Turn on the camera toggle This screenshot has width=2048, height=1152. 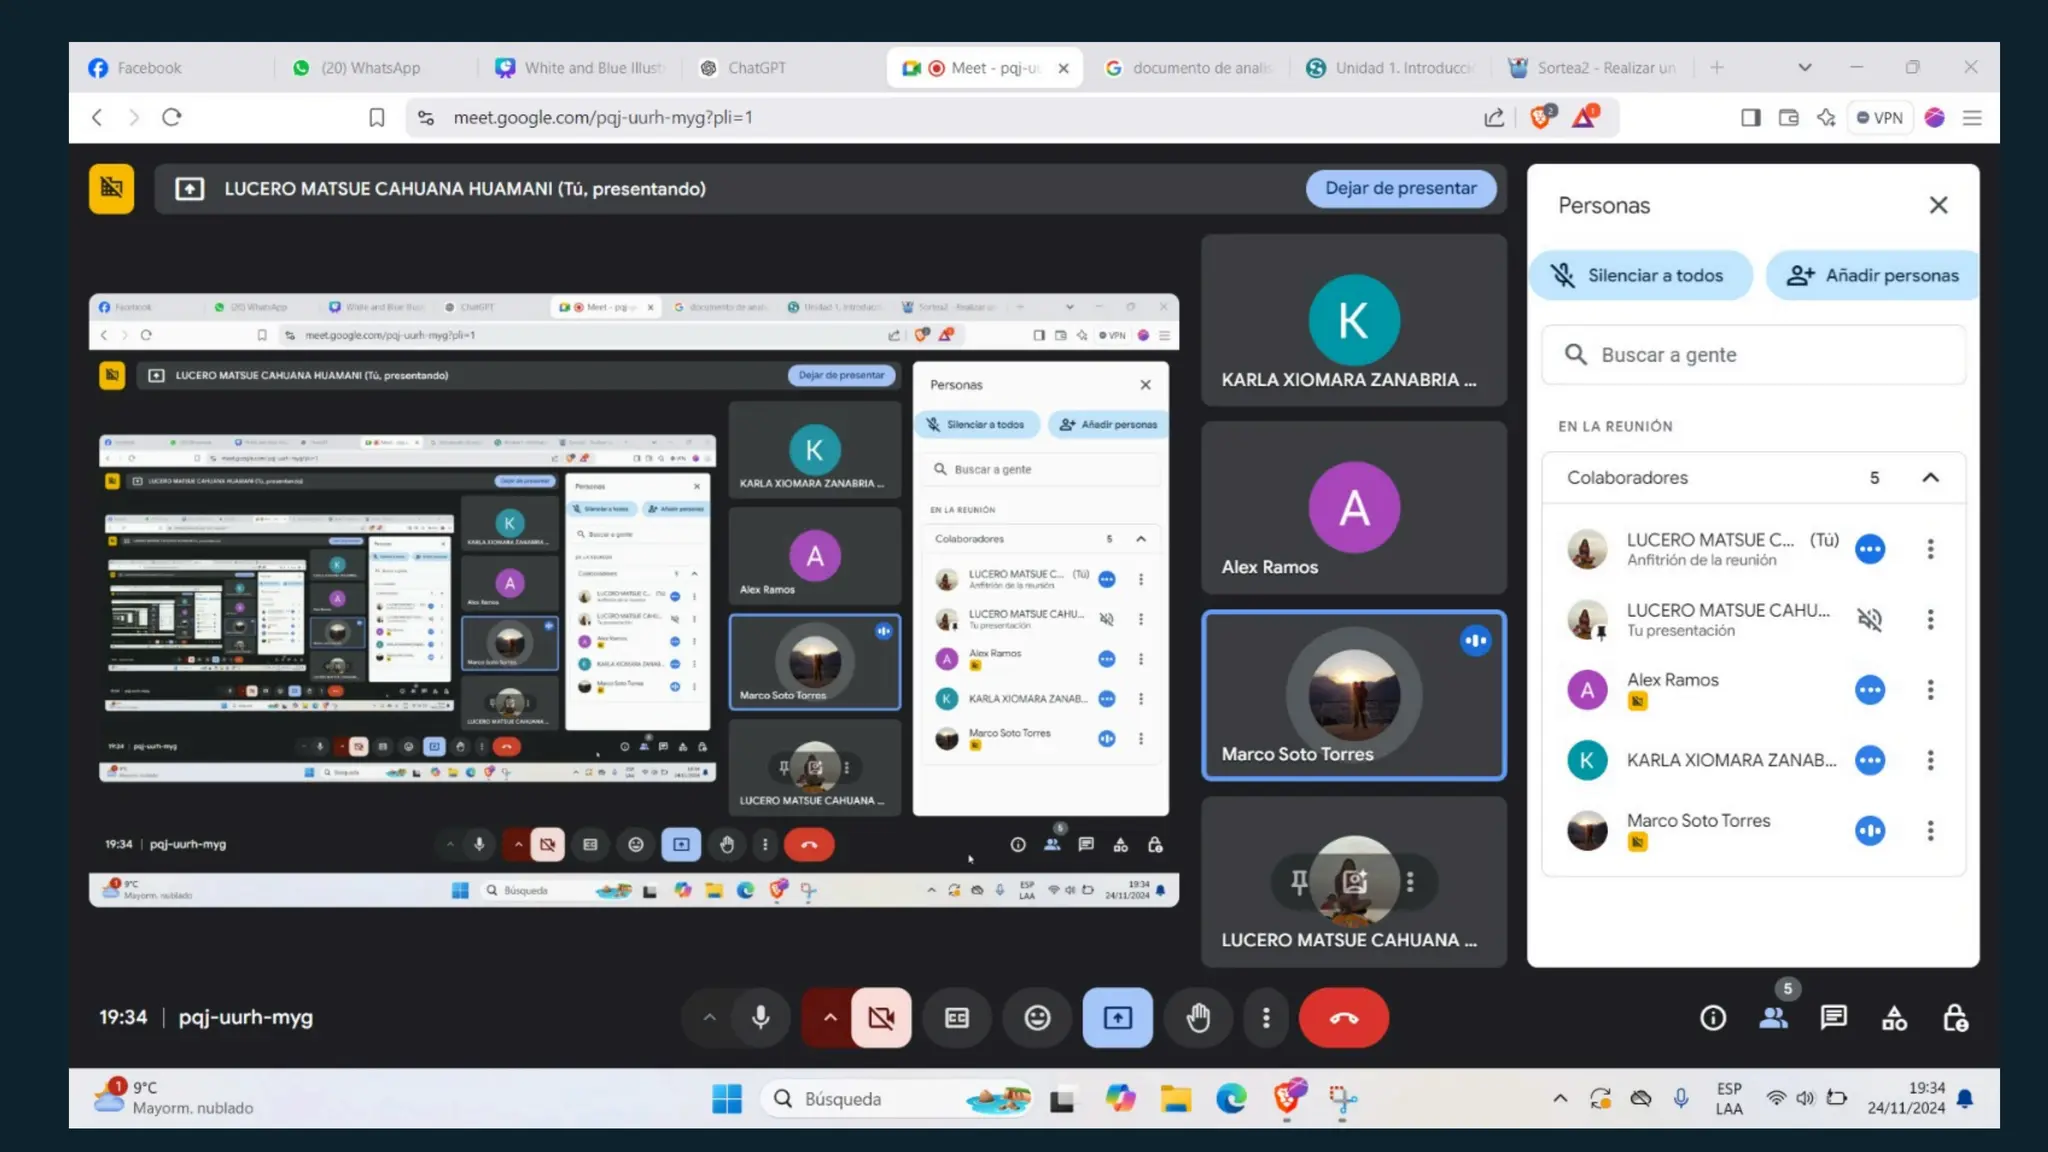[x=881, y=1018]
